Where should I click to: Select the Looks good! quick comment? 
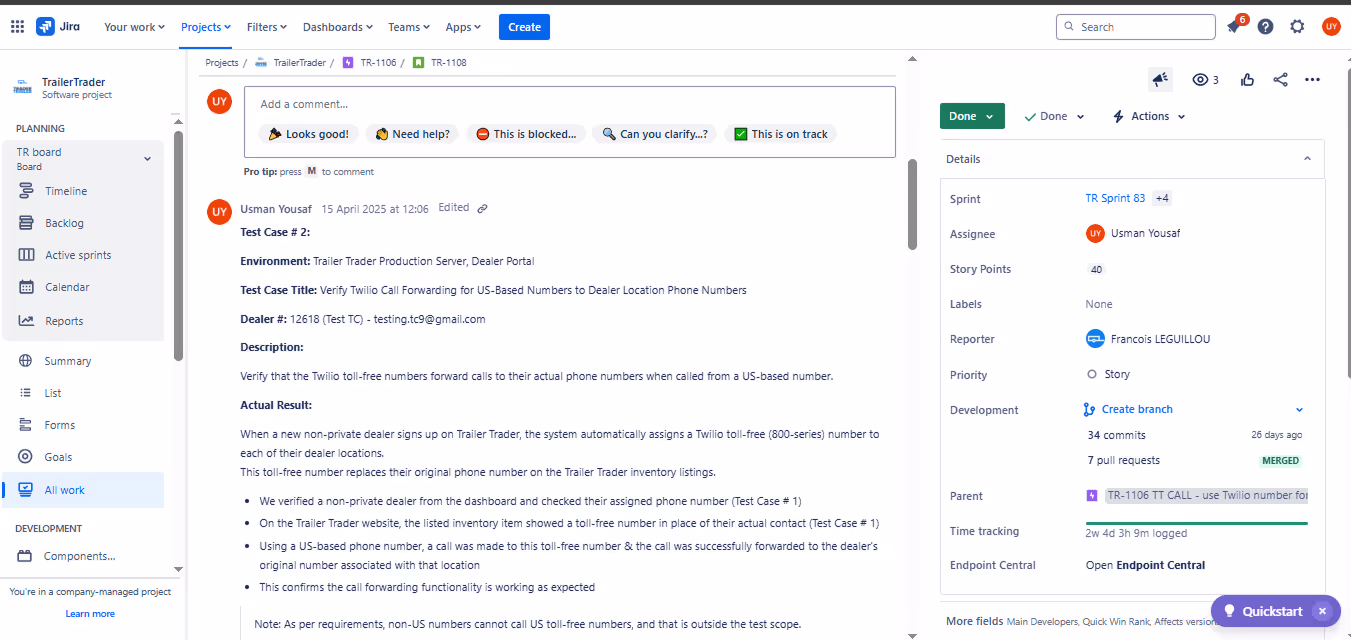click(x=308, y=134)
